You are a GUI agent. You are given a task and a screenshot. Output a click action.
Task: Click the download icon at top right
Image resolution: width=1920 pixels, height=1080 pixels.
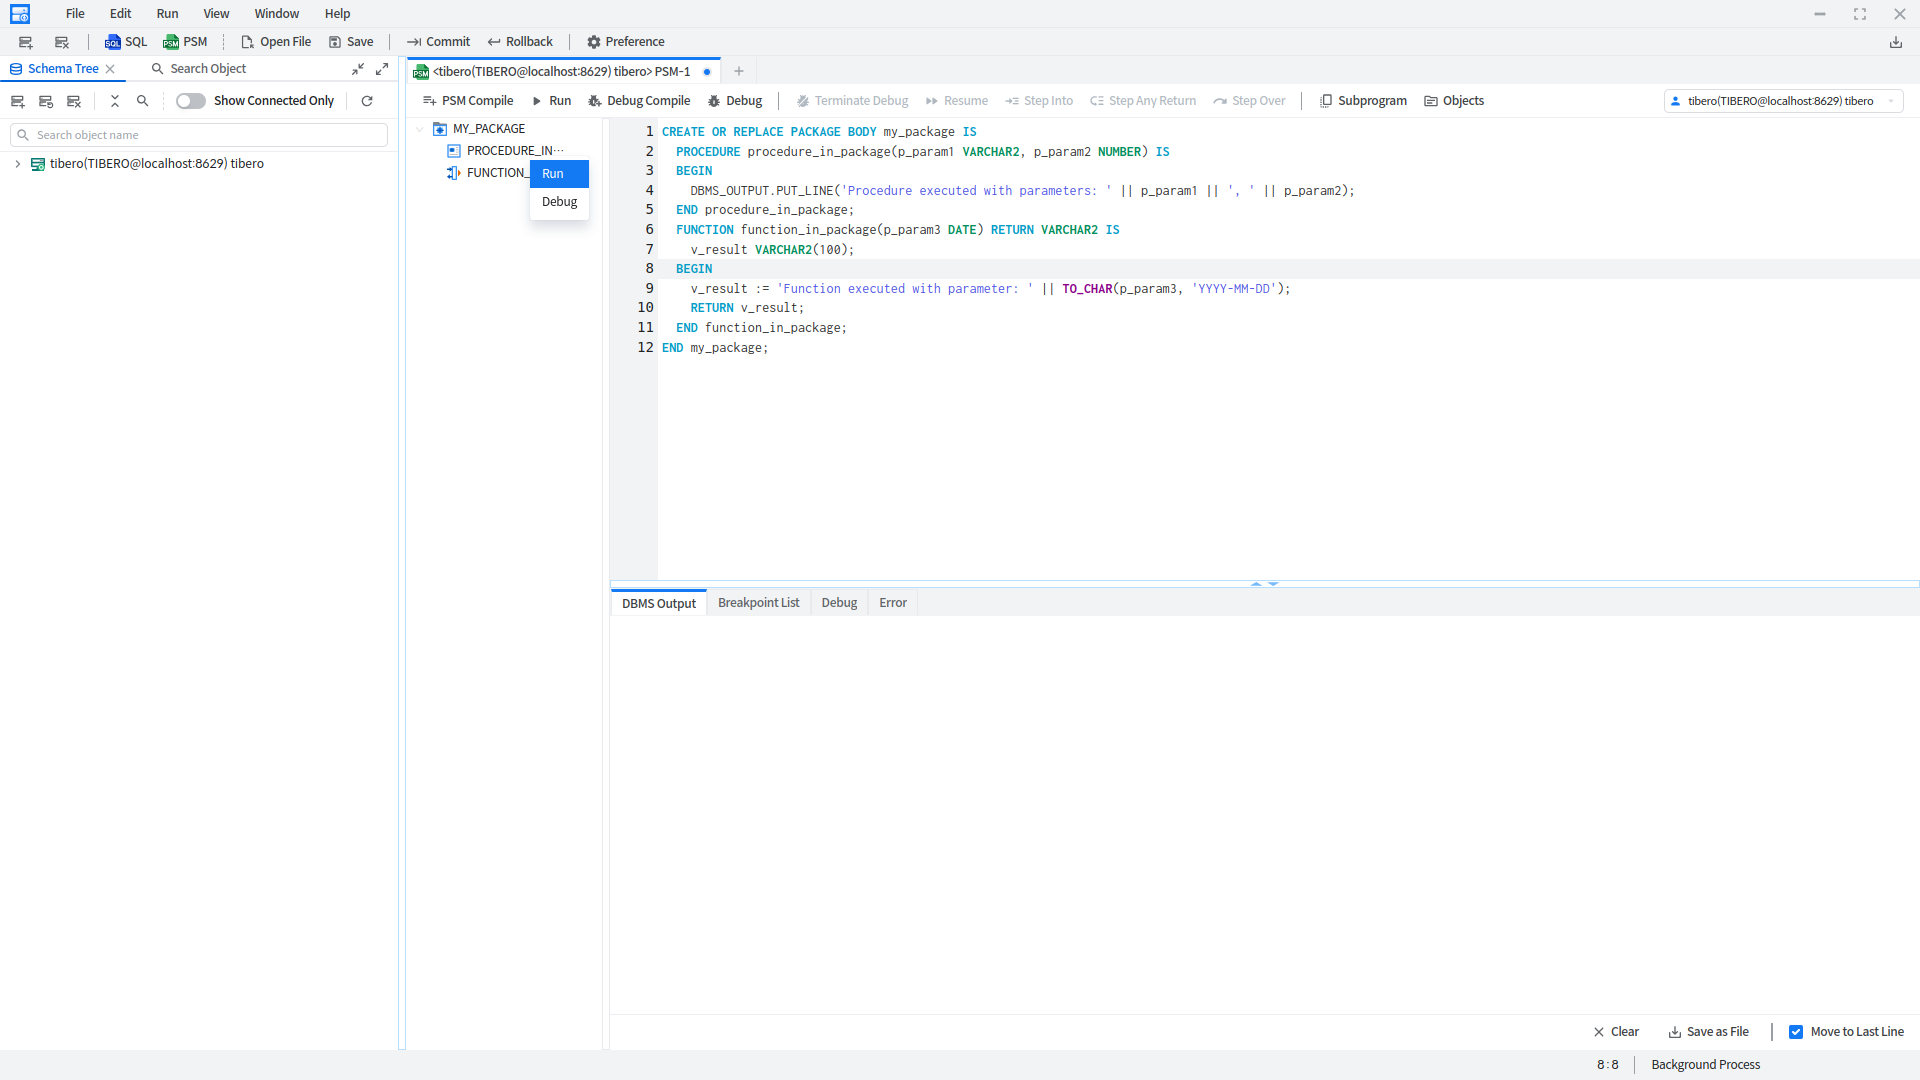(x=1895, y=42)
